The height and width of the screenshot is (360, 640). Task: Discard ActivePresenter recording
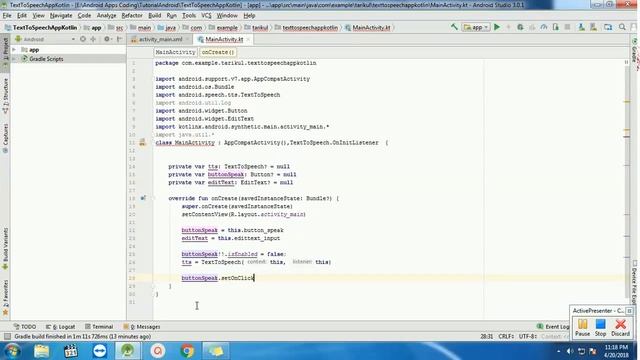[620, 327]
